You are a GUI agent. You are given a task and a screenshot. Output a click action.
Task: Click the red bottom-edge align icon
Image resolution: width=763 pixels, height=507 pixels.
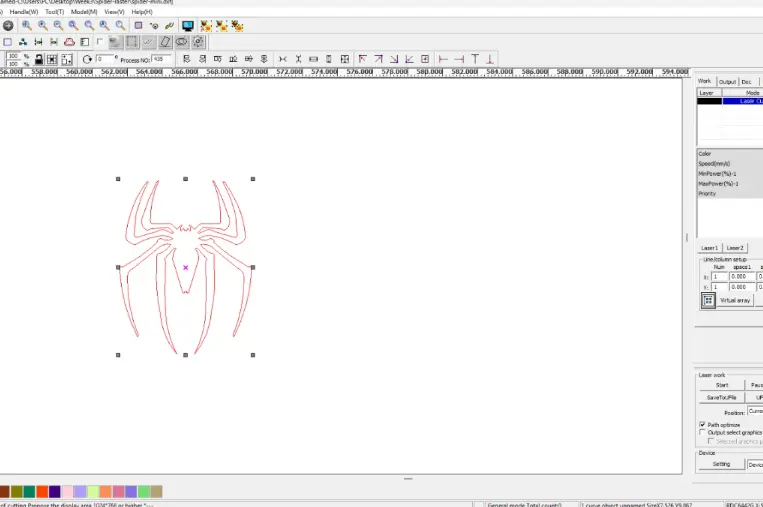tap(490, 59)
